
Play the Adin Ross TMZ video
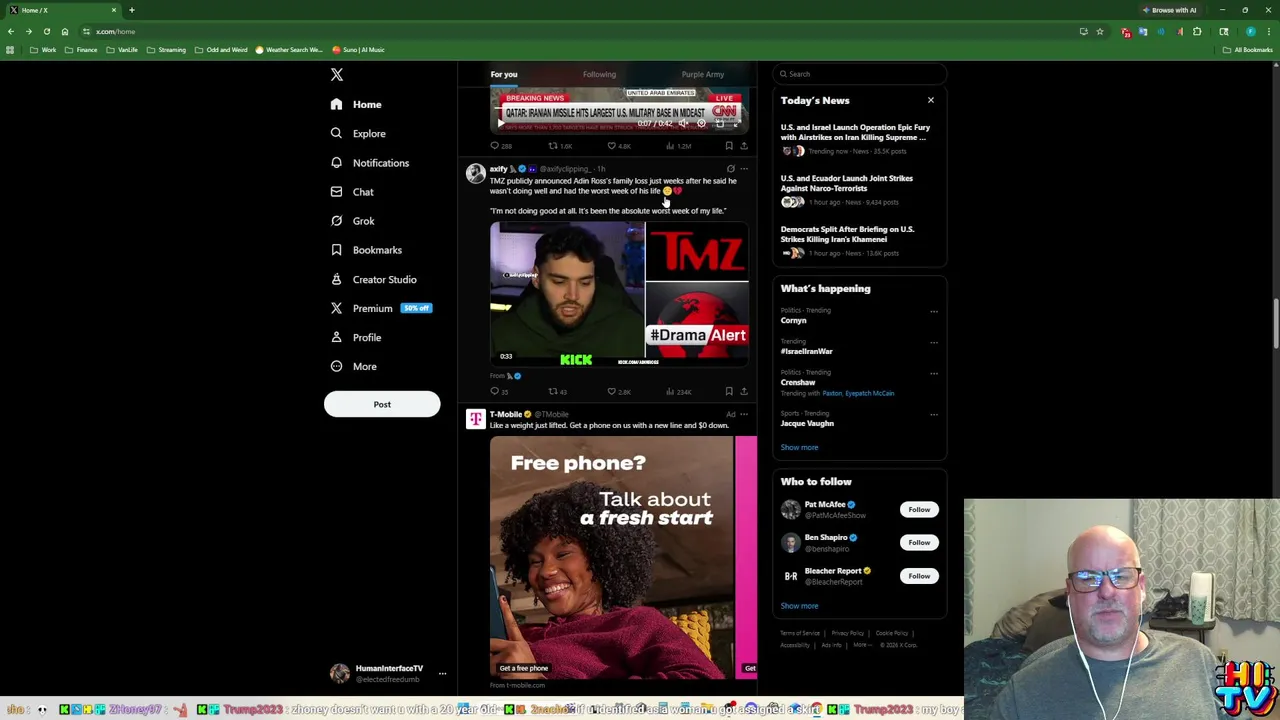[x=619, y=293]
